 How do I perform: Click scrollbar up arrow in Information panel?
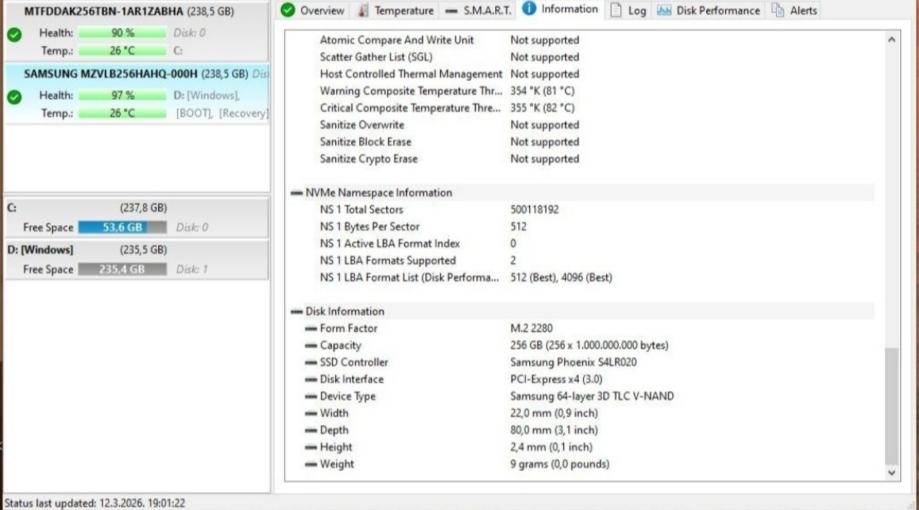[891, 40]
